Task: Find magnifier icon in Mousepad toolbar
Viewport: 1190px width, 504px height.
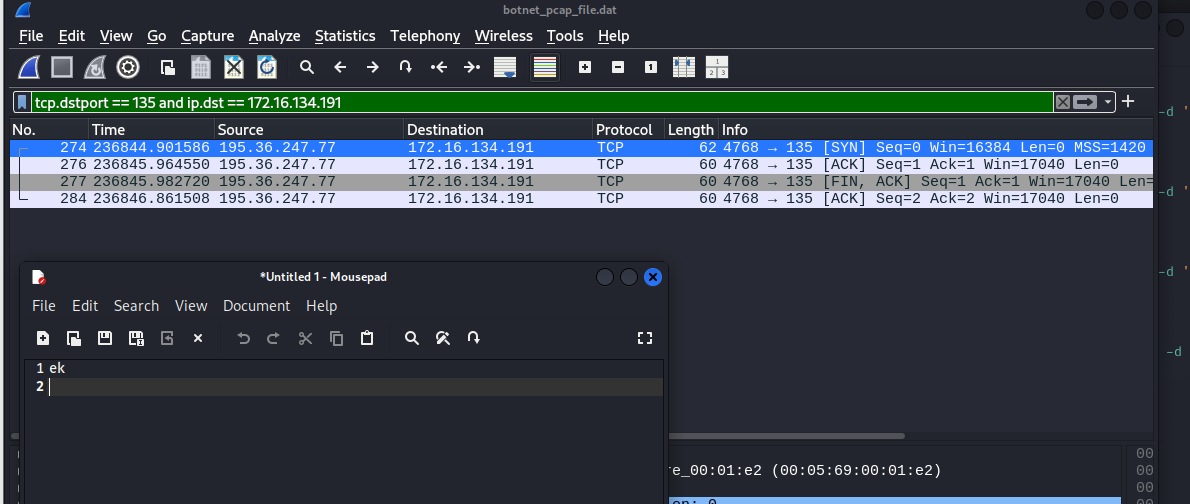Action: pos(412,338)
